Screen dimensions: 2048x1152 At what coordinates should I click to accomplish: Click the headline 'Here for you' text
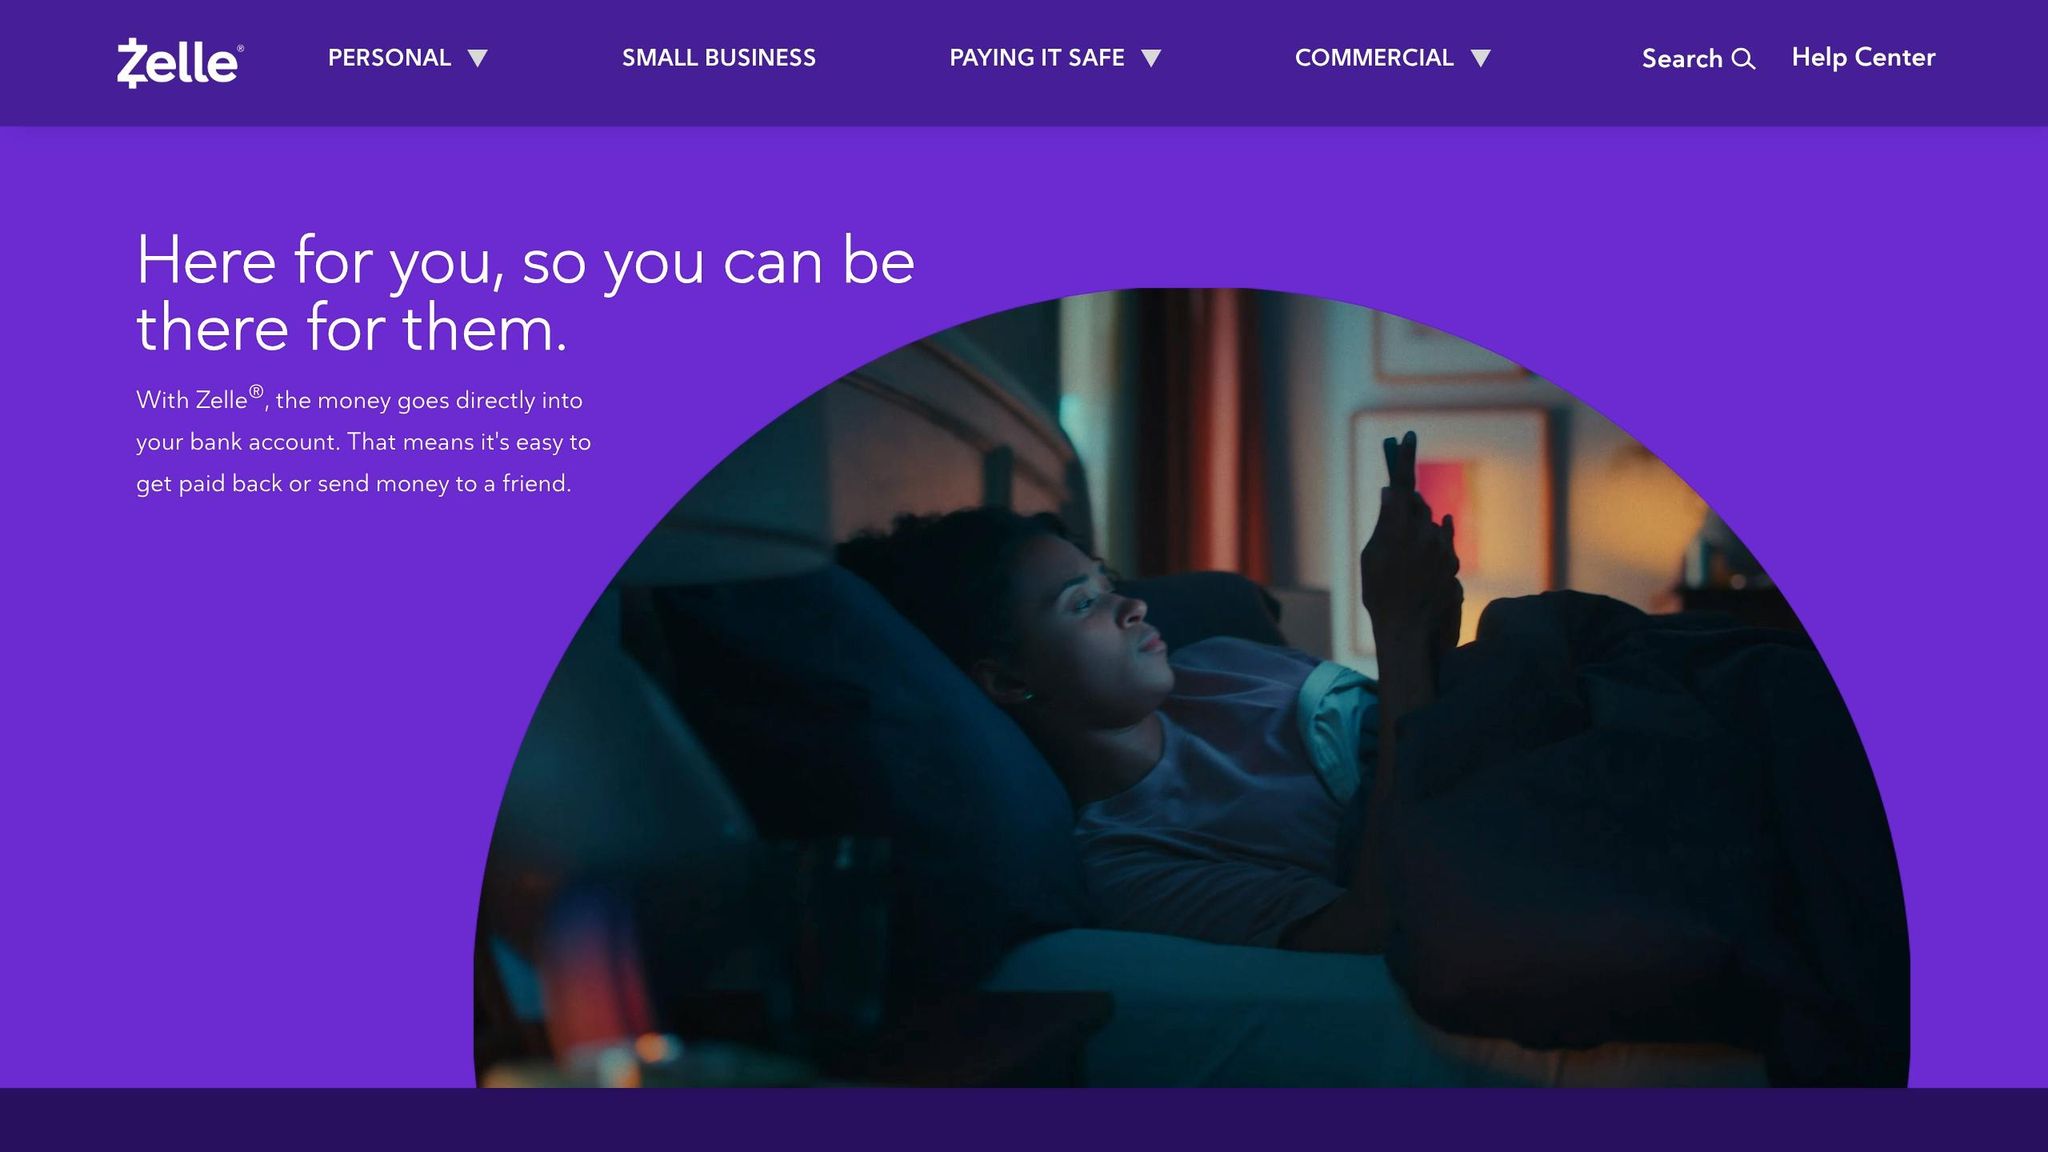coord(525,261)
